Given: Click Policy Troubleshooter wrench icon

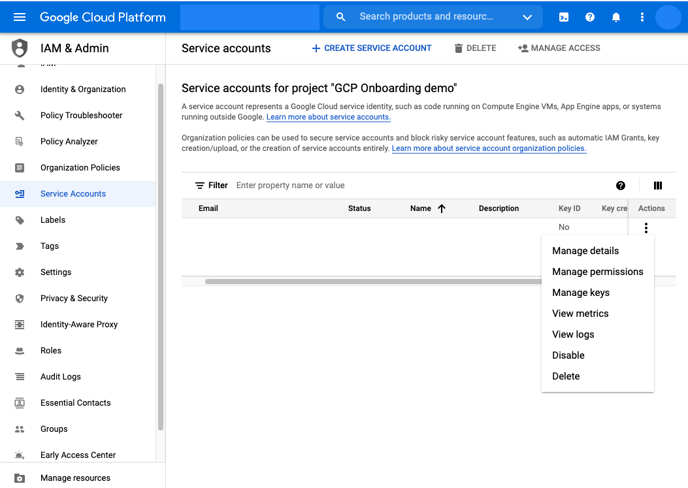Looking at the screenshot, I should click(x=19, y=115).
